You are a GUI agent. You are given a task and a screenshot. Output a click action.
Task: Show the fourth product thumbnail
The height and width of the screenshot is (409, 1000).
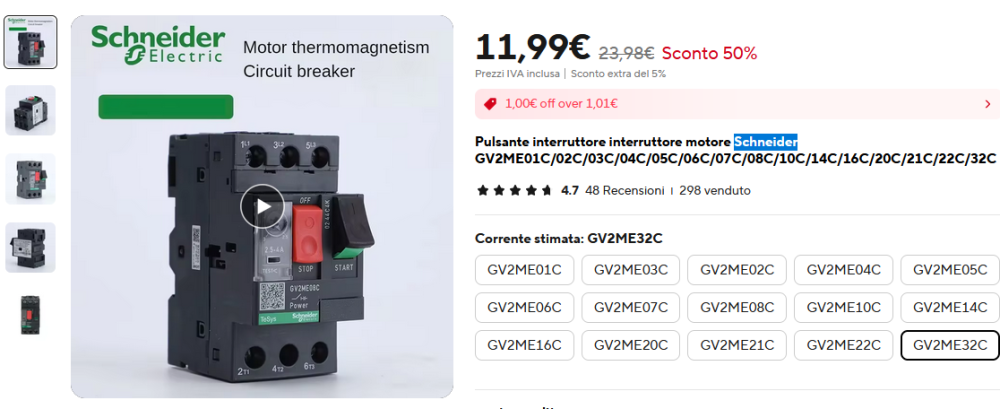30,247
